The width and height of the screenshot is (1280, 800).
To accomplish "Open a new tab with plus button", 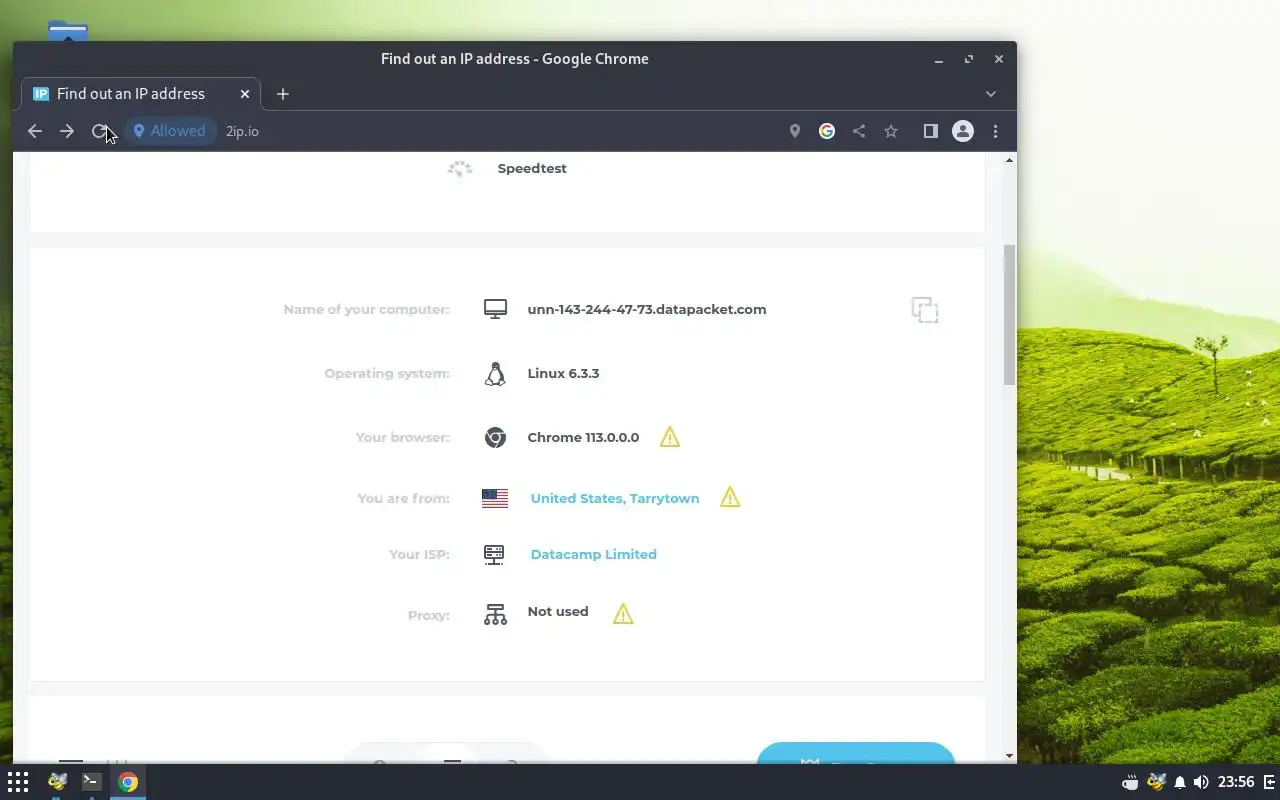I will pyautogui.click(x=283, y=94).
